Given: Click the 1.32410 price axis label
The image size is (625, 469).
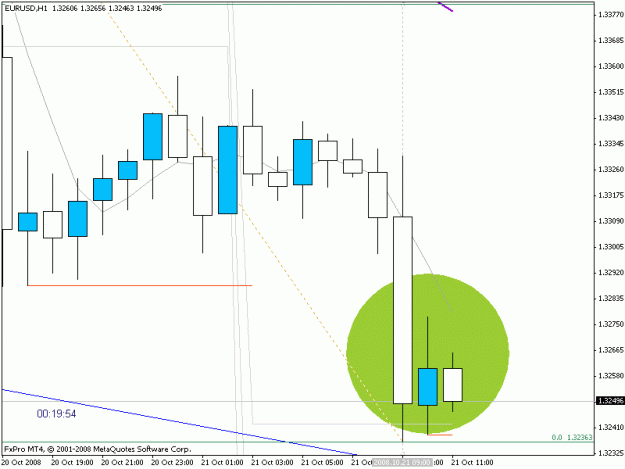Looking at the screenshot, I should point(611,428).
